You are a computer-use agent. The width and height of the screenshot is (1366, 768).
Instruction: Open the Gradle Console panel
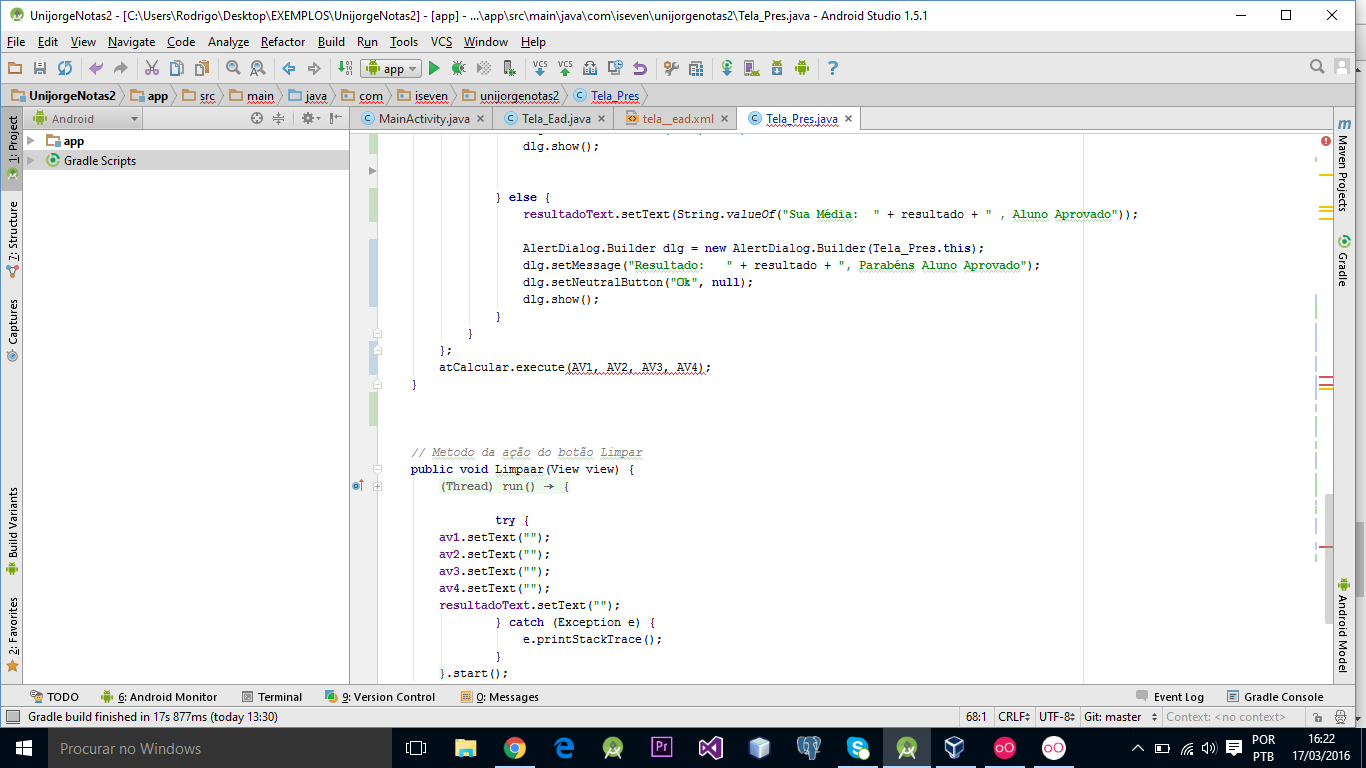[1273, 697]
